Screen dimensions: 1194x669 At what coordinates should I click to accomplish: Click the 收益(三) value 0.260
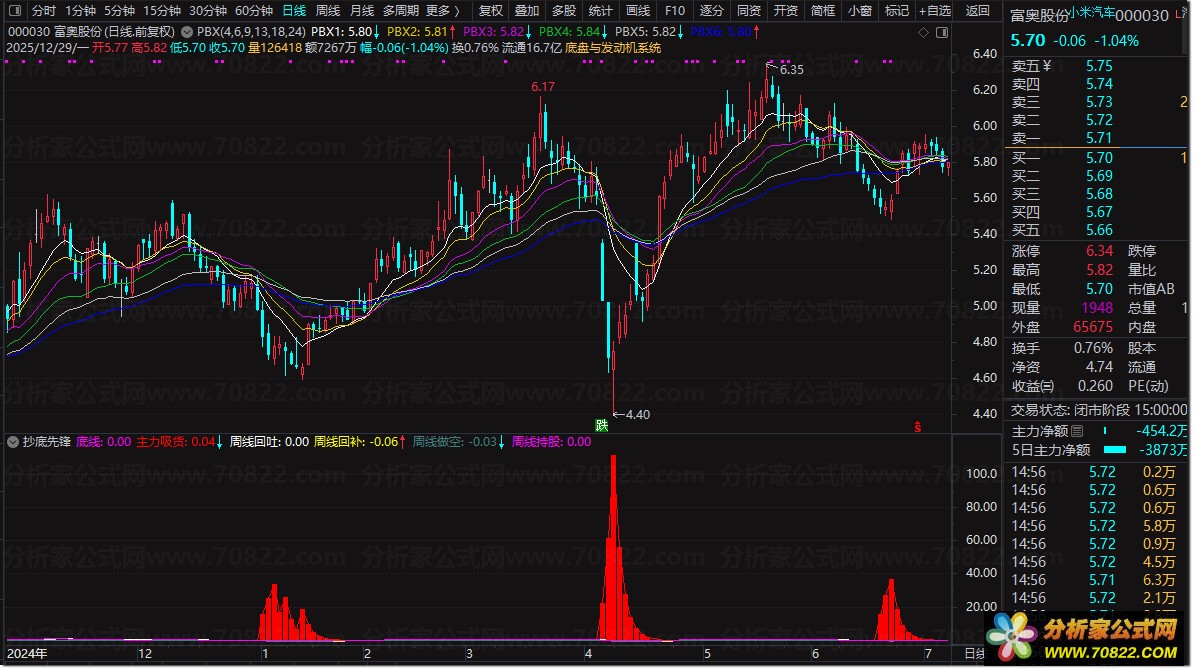click(x=1095, y=386)
